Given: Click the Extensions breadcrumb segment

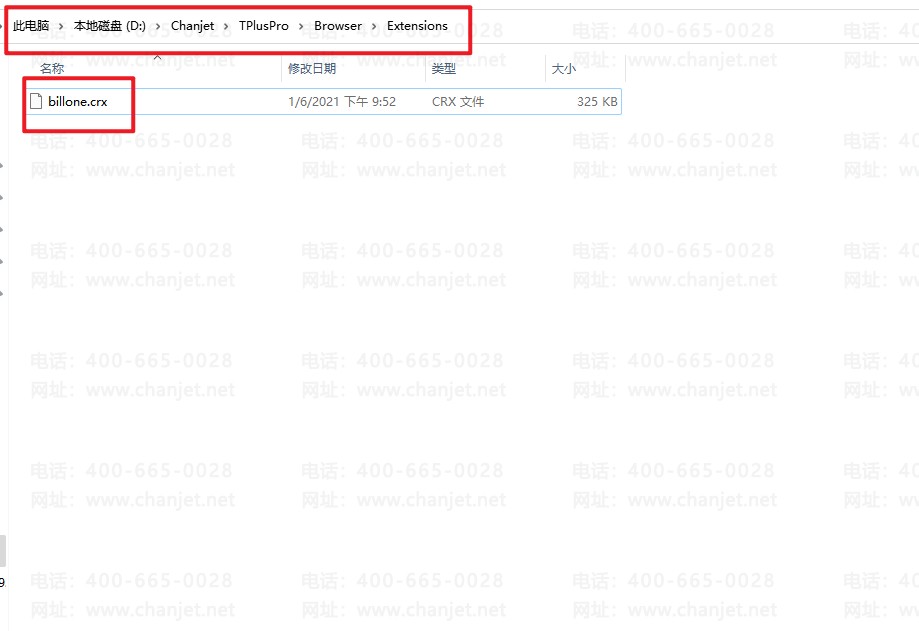Looking at the screenshot, I should (x=417, y=26).
